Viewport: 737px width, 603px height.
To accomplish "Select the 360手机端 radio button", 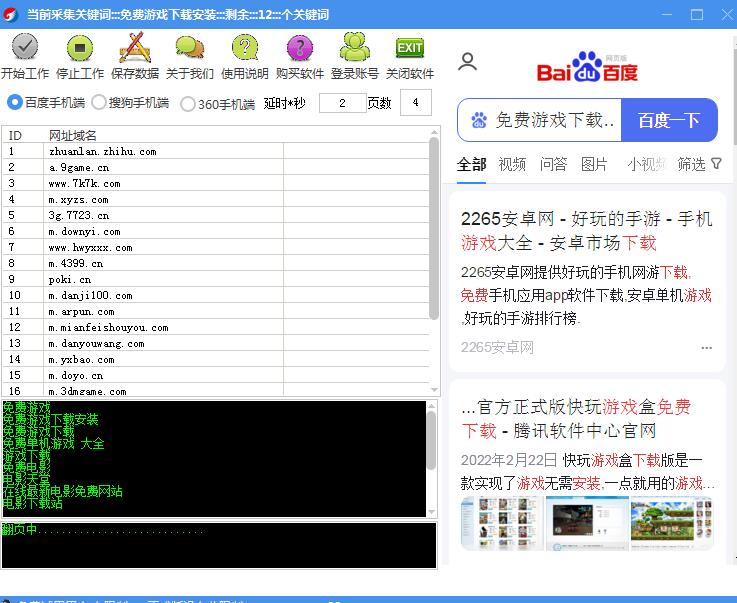I will click(187, 103).
